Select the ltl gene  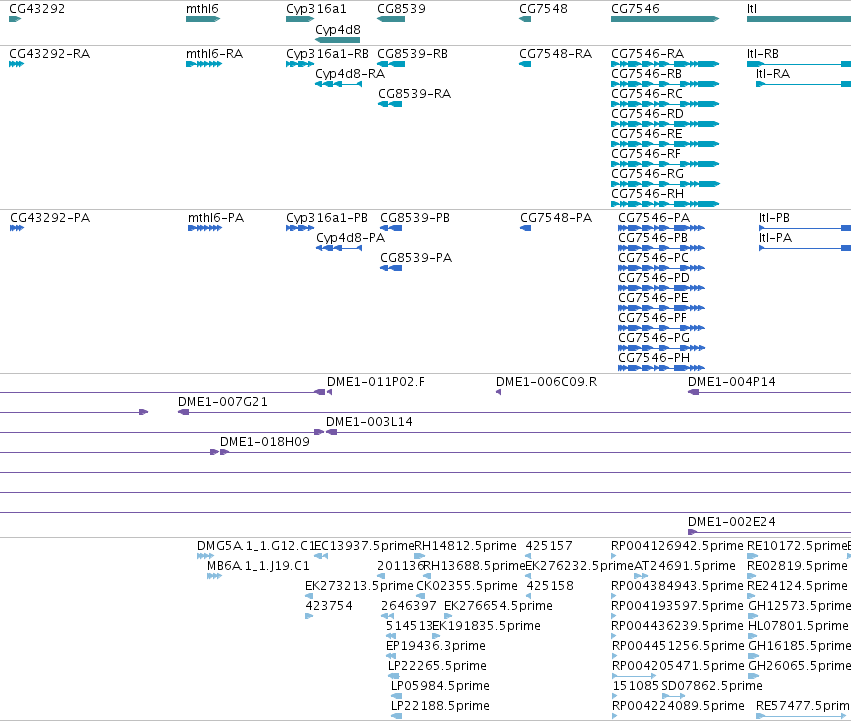tap(799, 19)
